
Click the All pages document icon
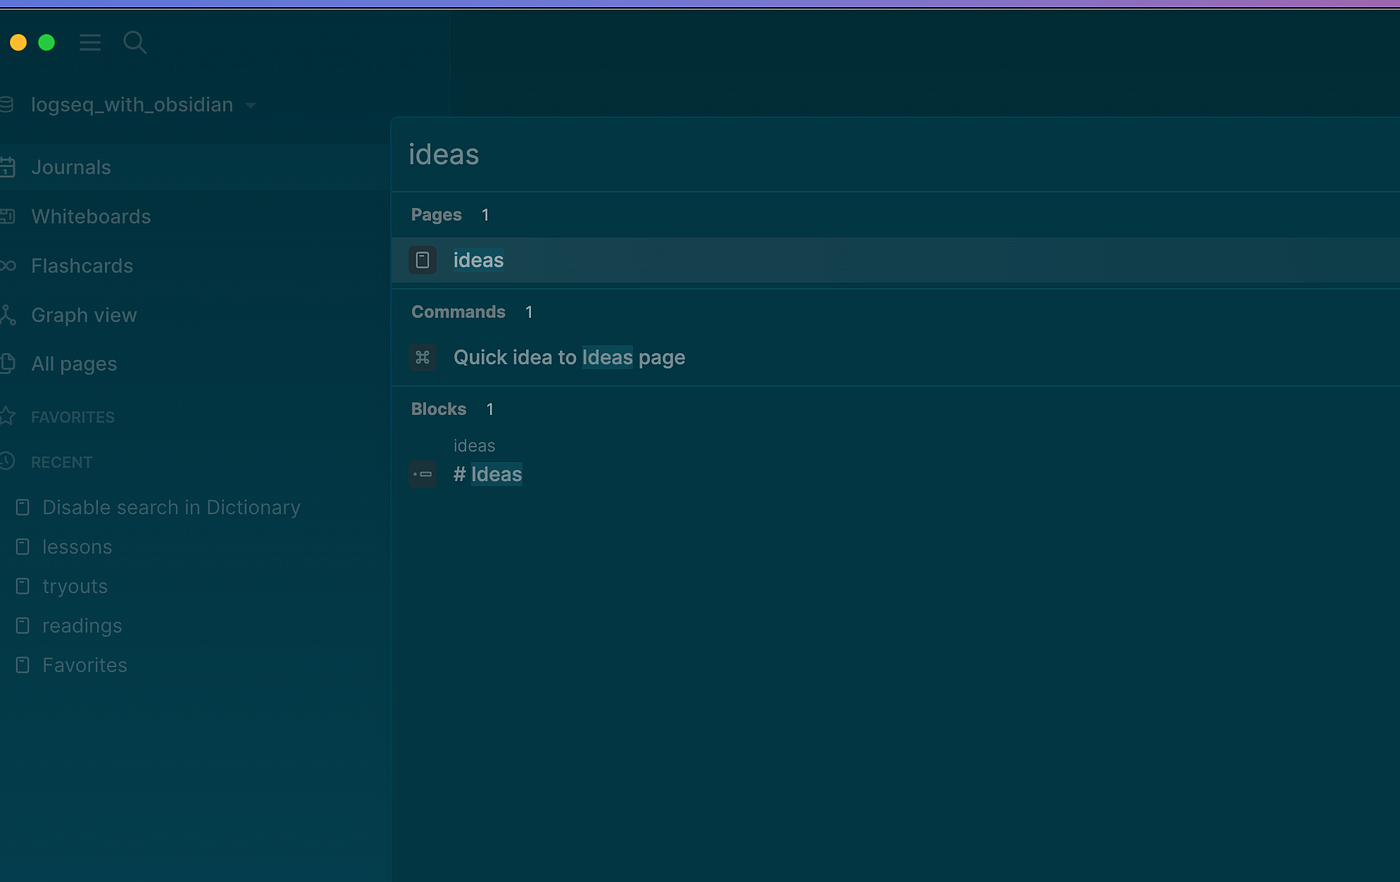point(7,364)
